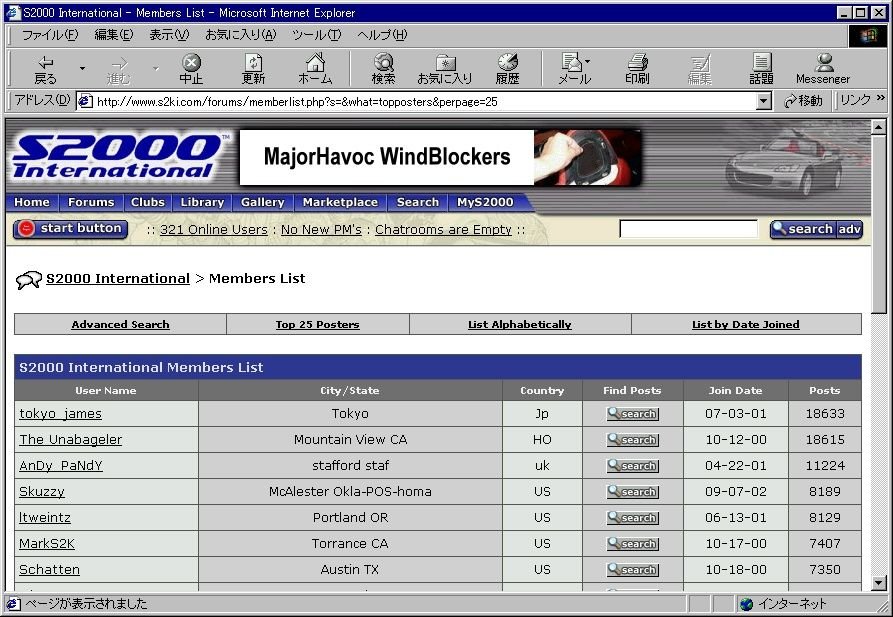
Task: Open the Top 25 Posters link
Action: tap(317, 325)
